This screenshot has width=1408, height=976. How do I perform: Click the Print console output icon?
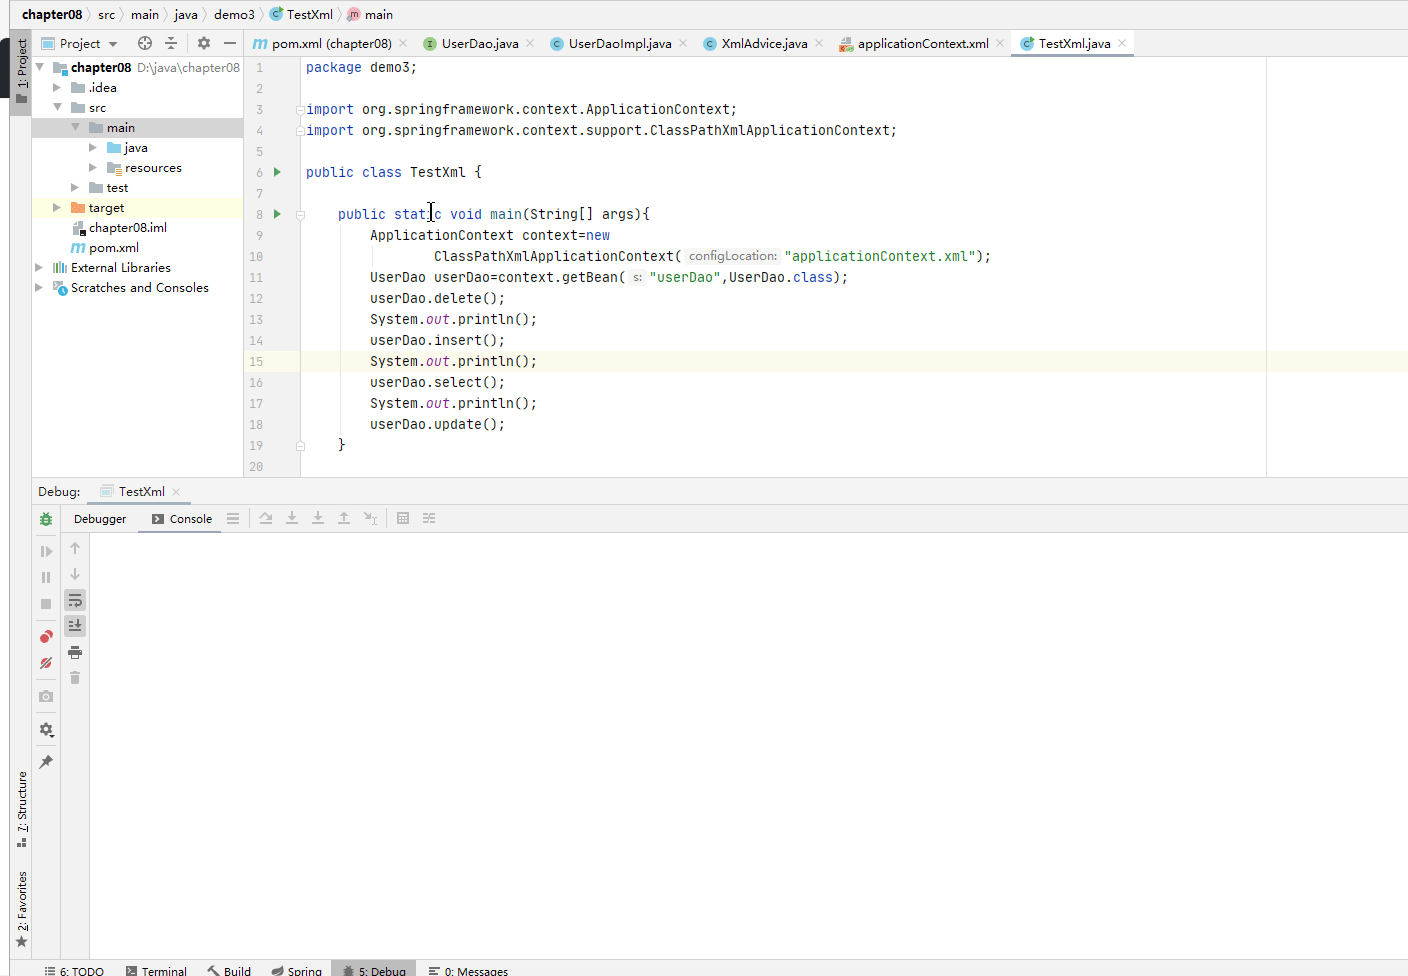click(x=75, y=652)
